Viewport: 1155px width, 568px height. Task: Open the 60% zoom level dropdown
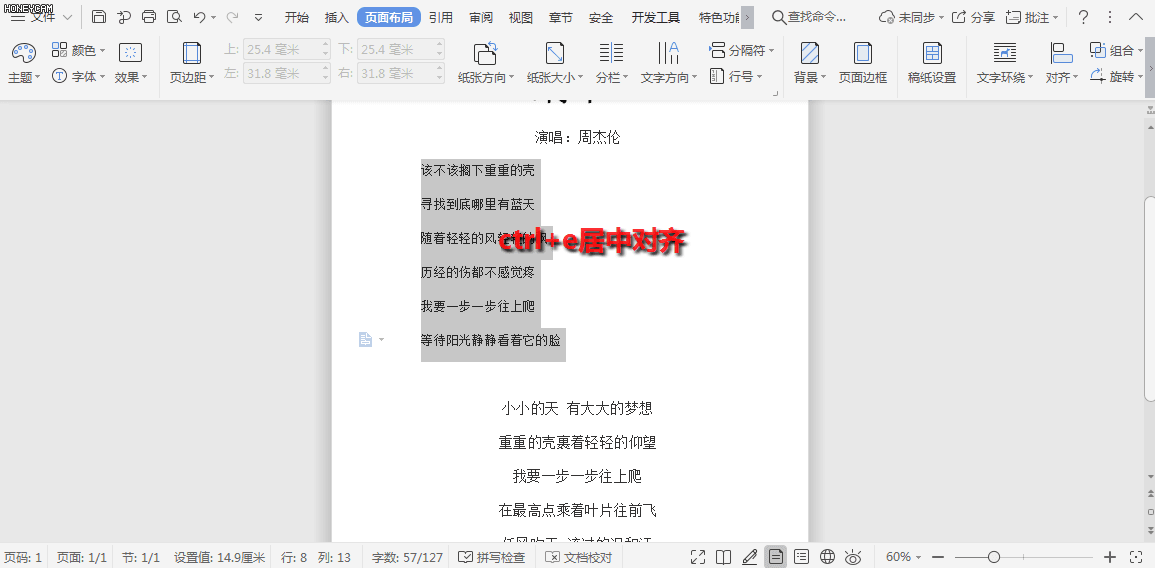(x=903, y=557)
